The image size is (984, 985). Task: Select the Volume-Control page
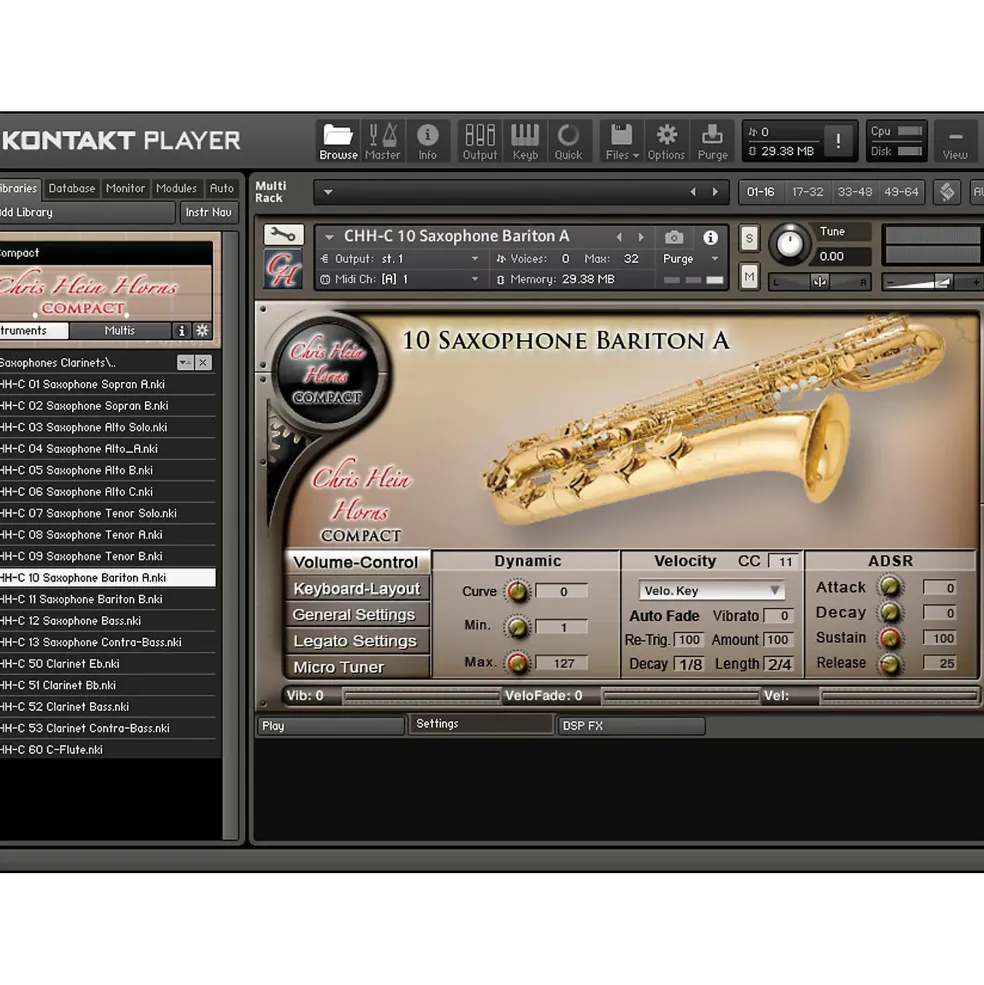tap(357, 562)
